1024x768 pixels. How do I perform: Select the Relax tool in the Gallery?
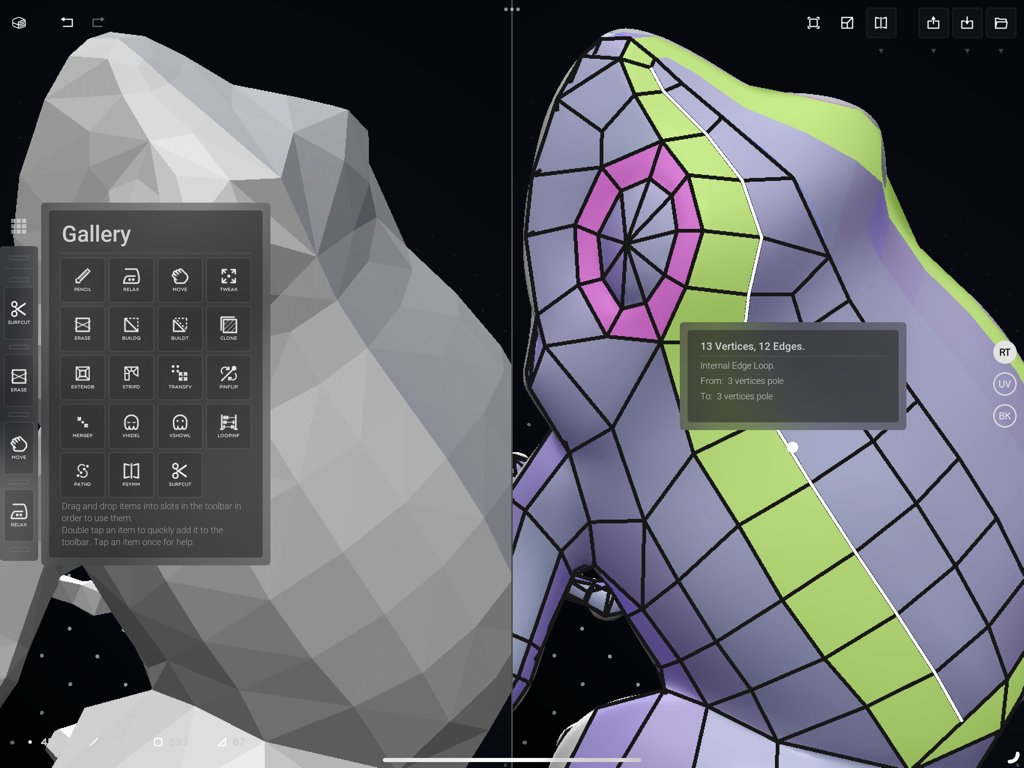pos(131,279)
